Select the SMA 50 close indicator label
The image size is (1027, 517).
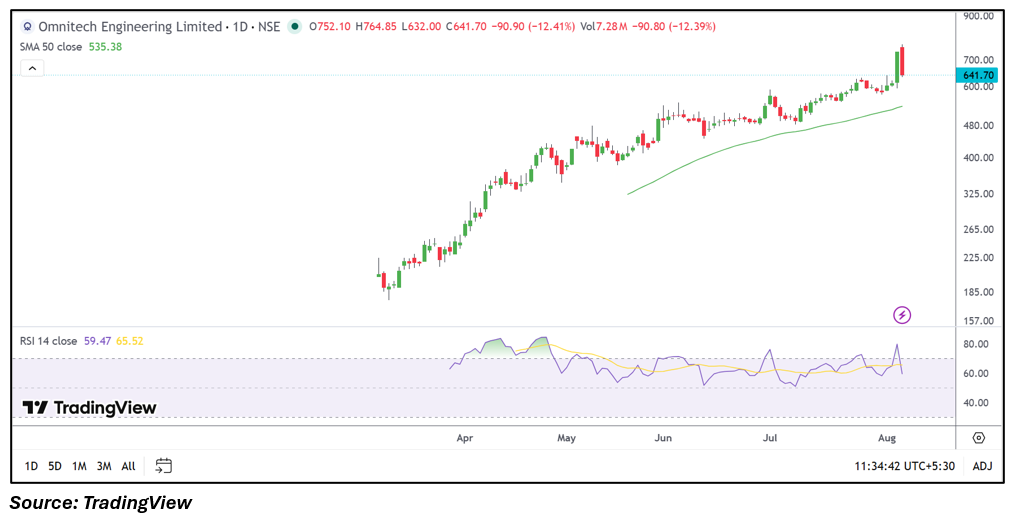click(x=51, y=47)
